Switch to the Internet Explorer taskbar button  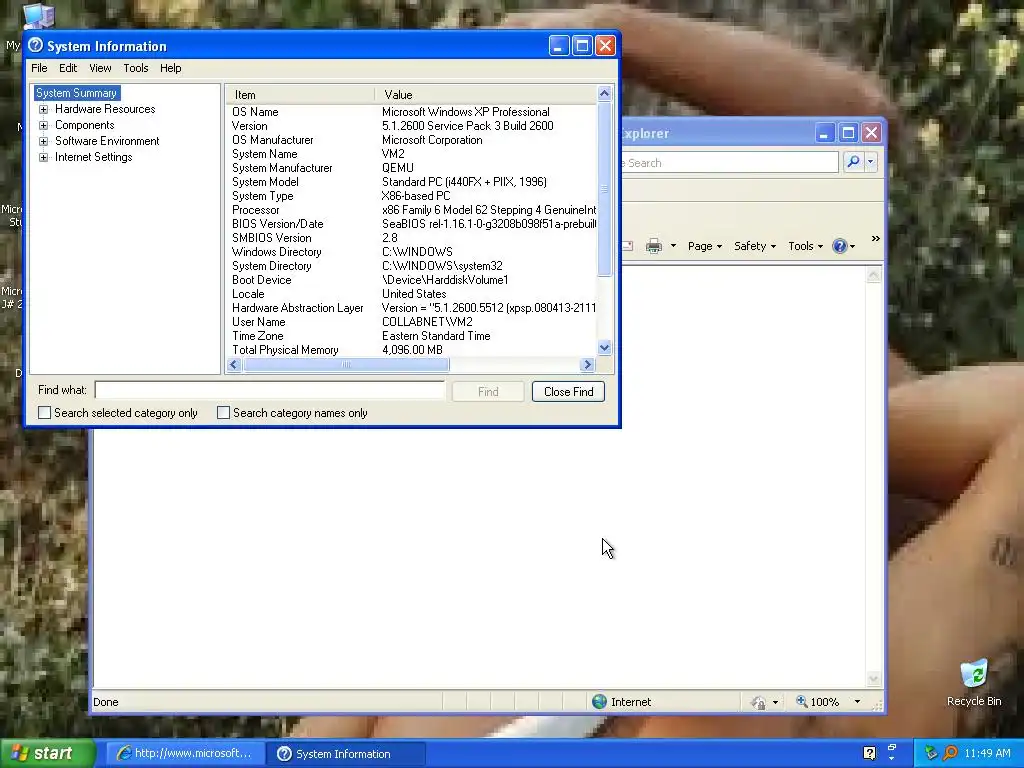tap(185, 754)
